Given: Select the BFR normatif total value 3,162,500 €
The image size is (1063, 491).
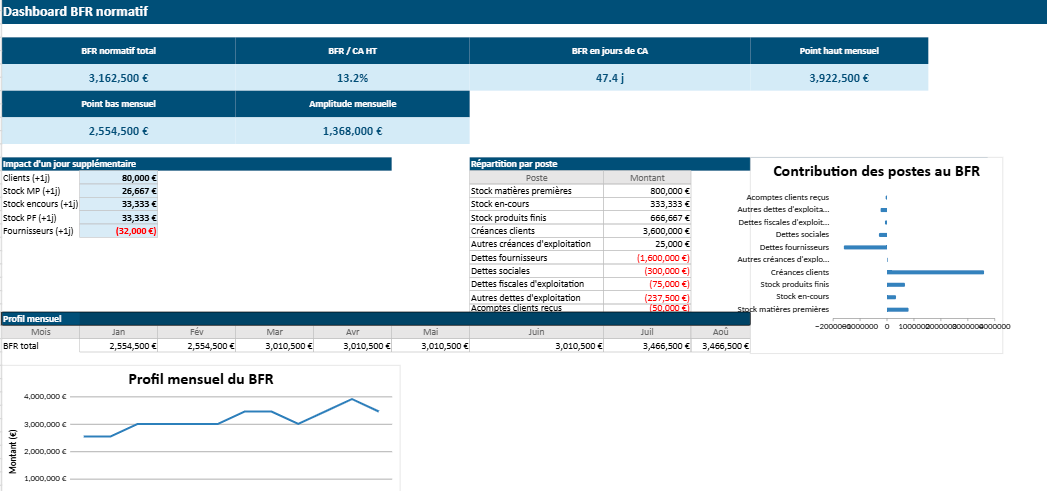Looking at the screenshot, I should coord(118,78).
